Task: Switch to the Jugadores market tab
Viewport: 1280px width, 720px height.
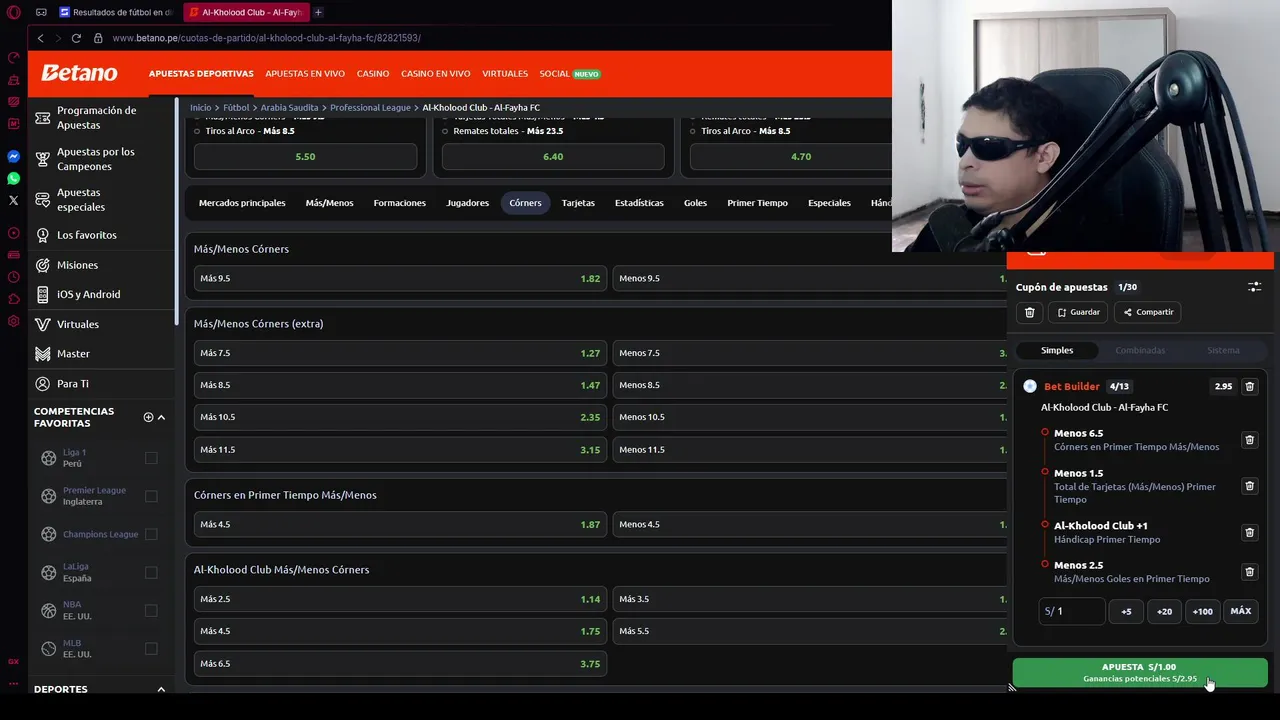Action: click(x=468, y=203)
